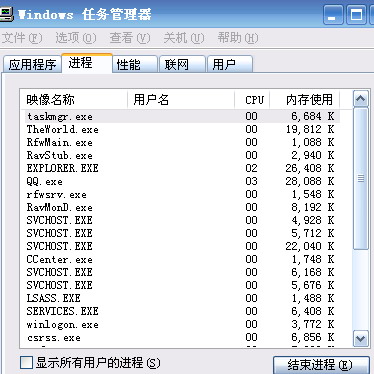Open the 文件(F) menu

22,38
